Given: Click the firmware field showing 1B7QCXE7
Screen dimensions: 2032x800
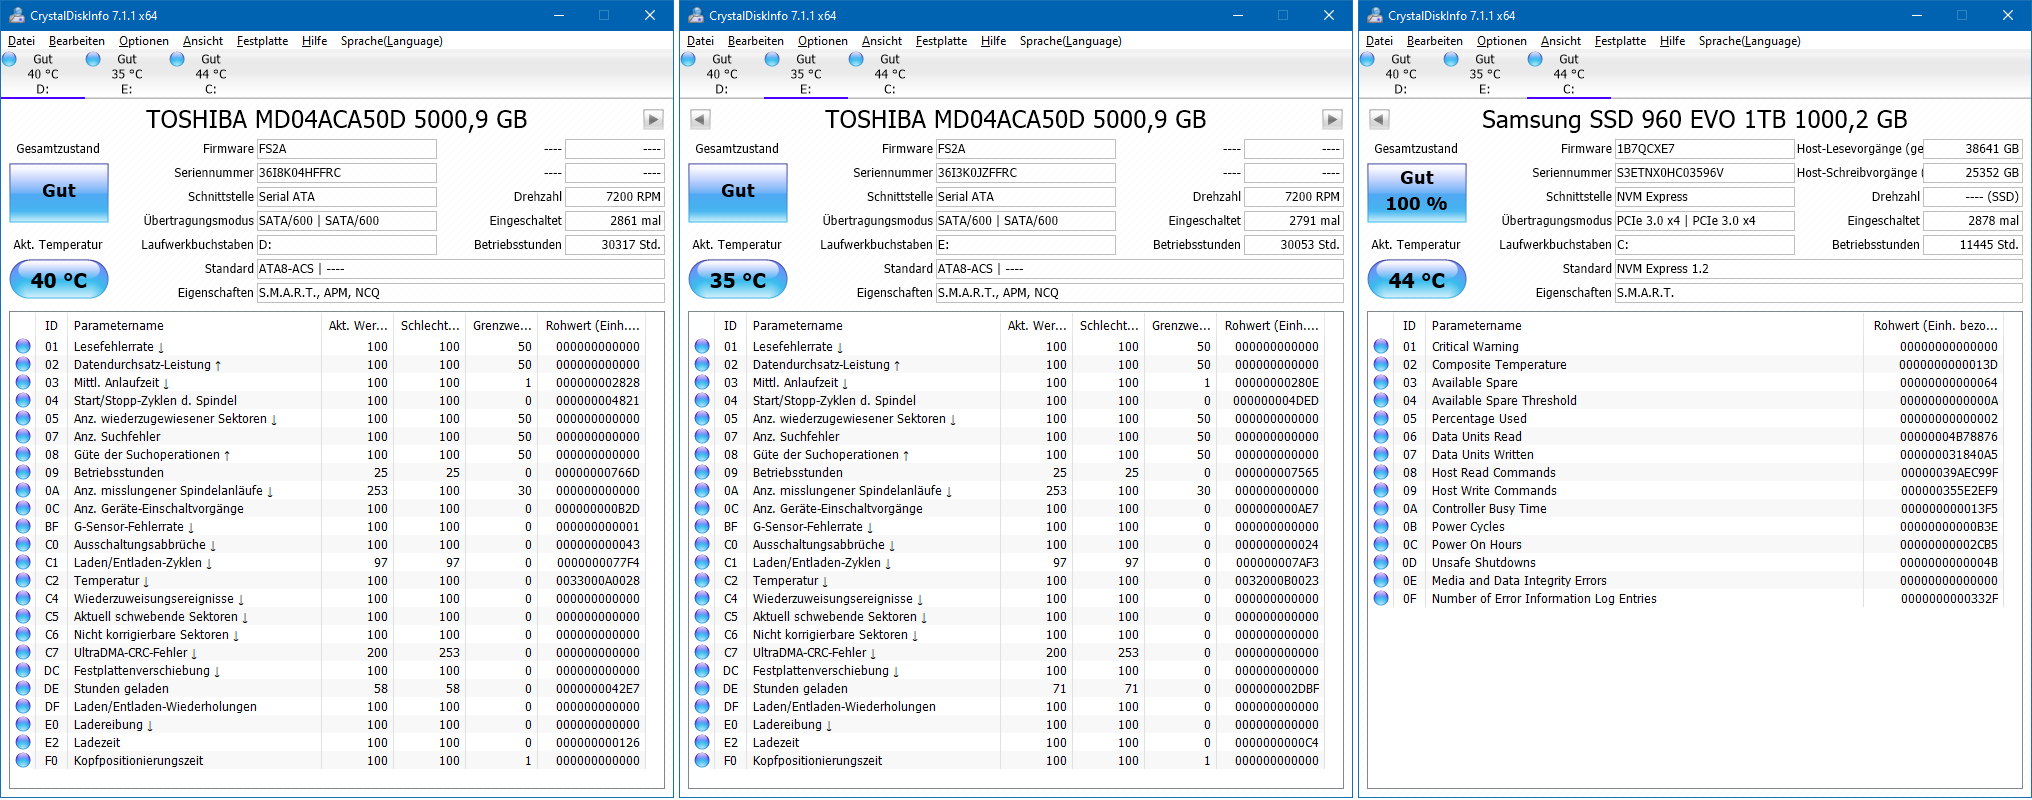Looking at the screenshot, I should tap(1703, 149).
